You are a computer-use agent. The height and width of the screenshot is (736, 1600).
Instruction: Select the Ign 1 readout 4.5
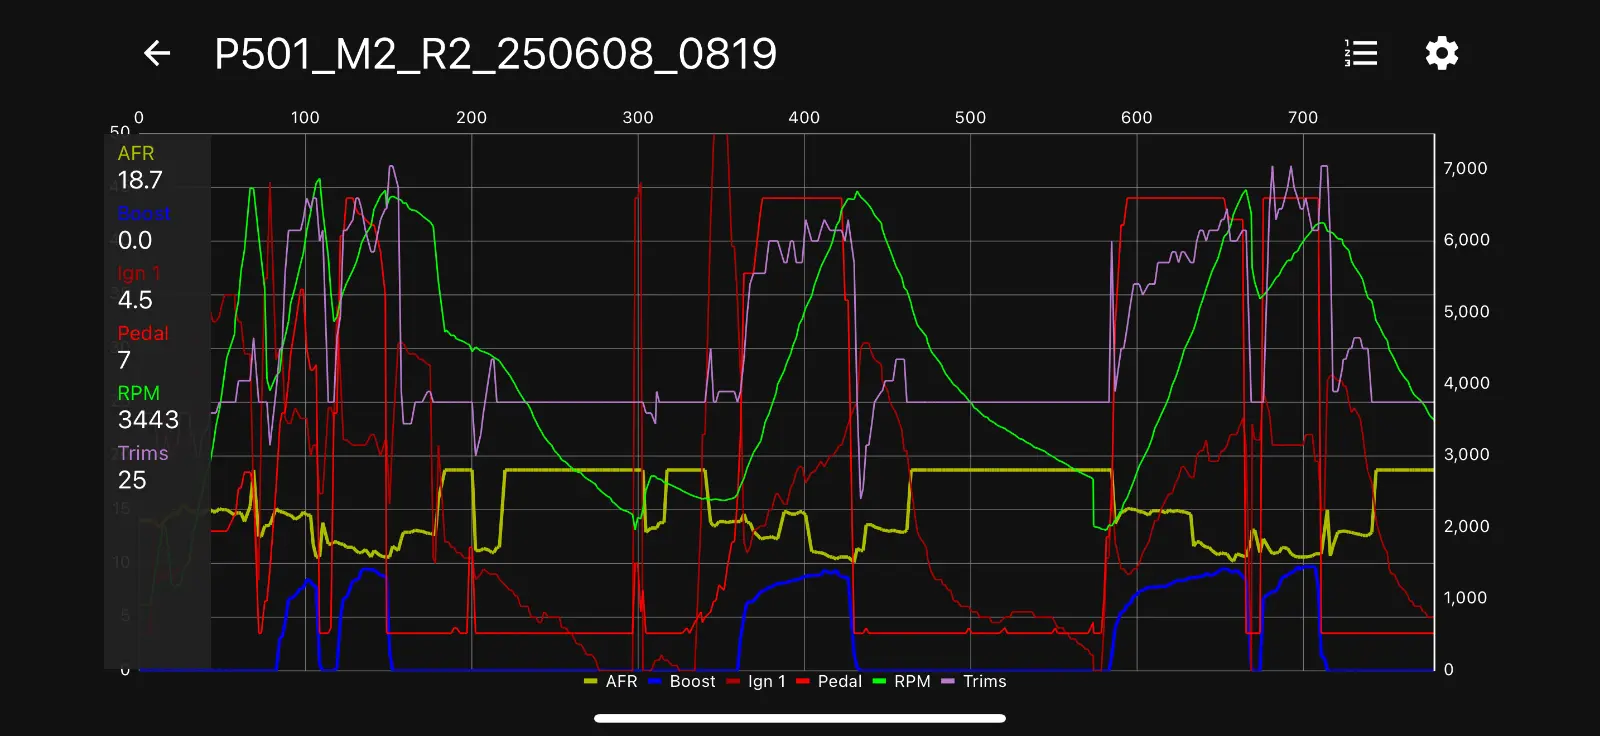[135, 301]
